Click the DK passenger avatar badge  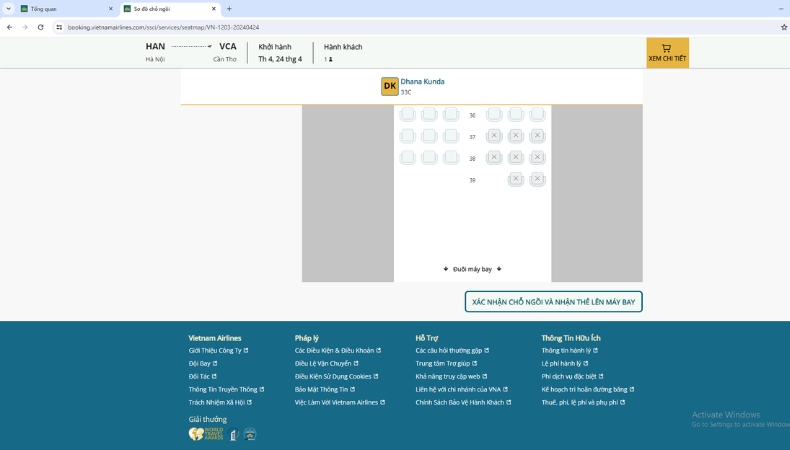(389, 86)
